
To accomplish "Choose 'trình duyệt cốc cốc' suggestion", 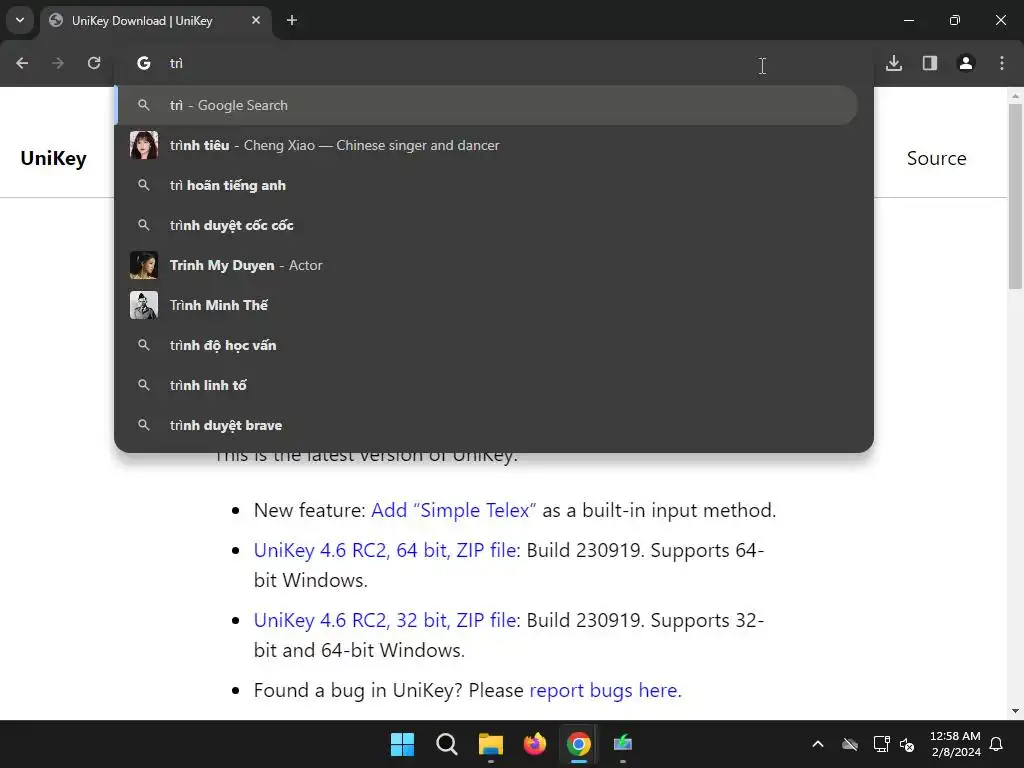I will click(x=487, y=225).
